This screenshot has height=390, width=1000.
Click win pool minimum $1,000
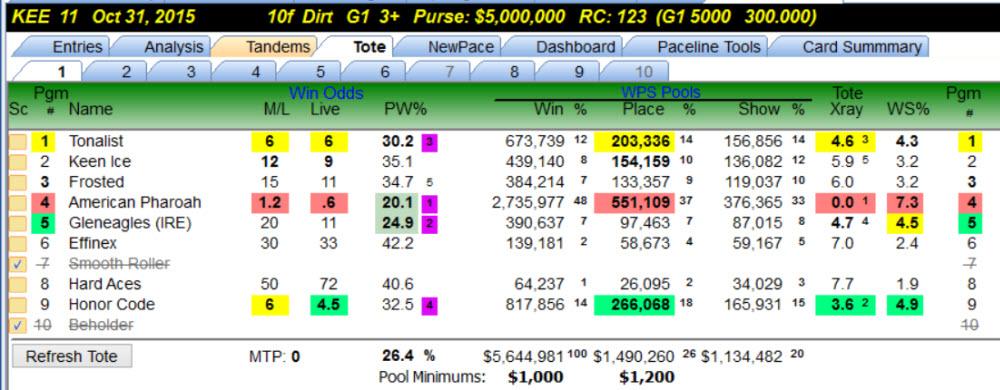tap(536, 377)
